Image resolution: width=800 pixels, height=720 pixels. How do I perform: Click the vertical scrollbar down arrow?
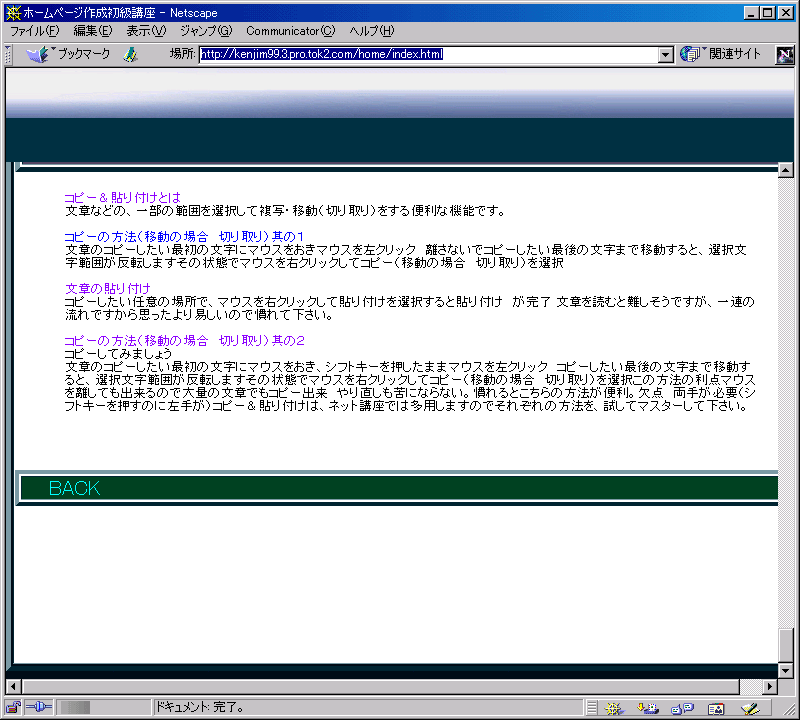click(786, 670)
